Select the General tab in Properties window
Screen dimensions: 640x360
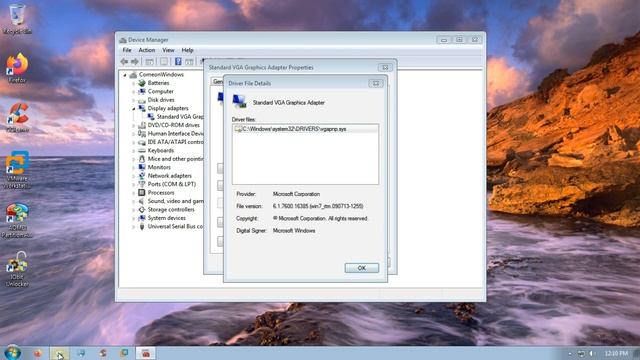pos(218,82)
